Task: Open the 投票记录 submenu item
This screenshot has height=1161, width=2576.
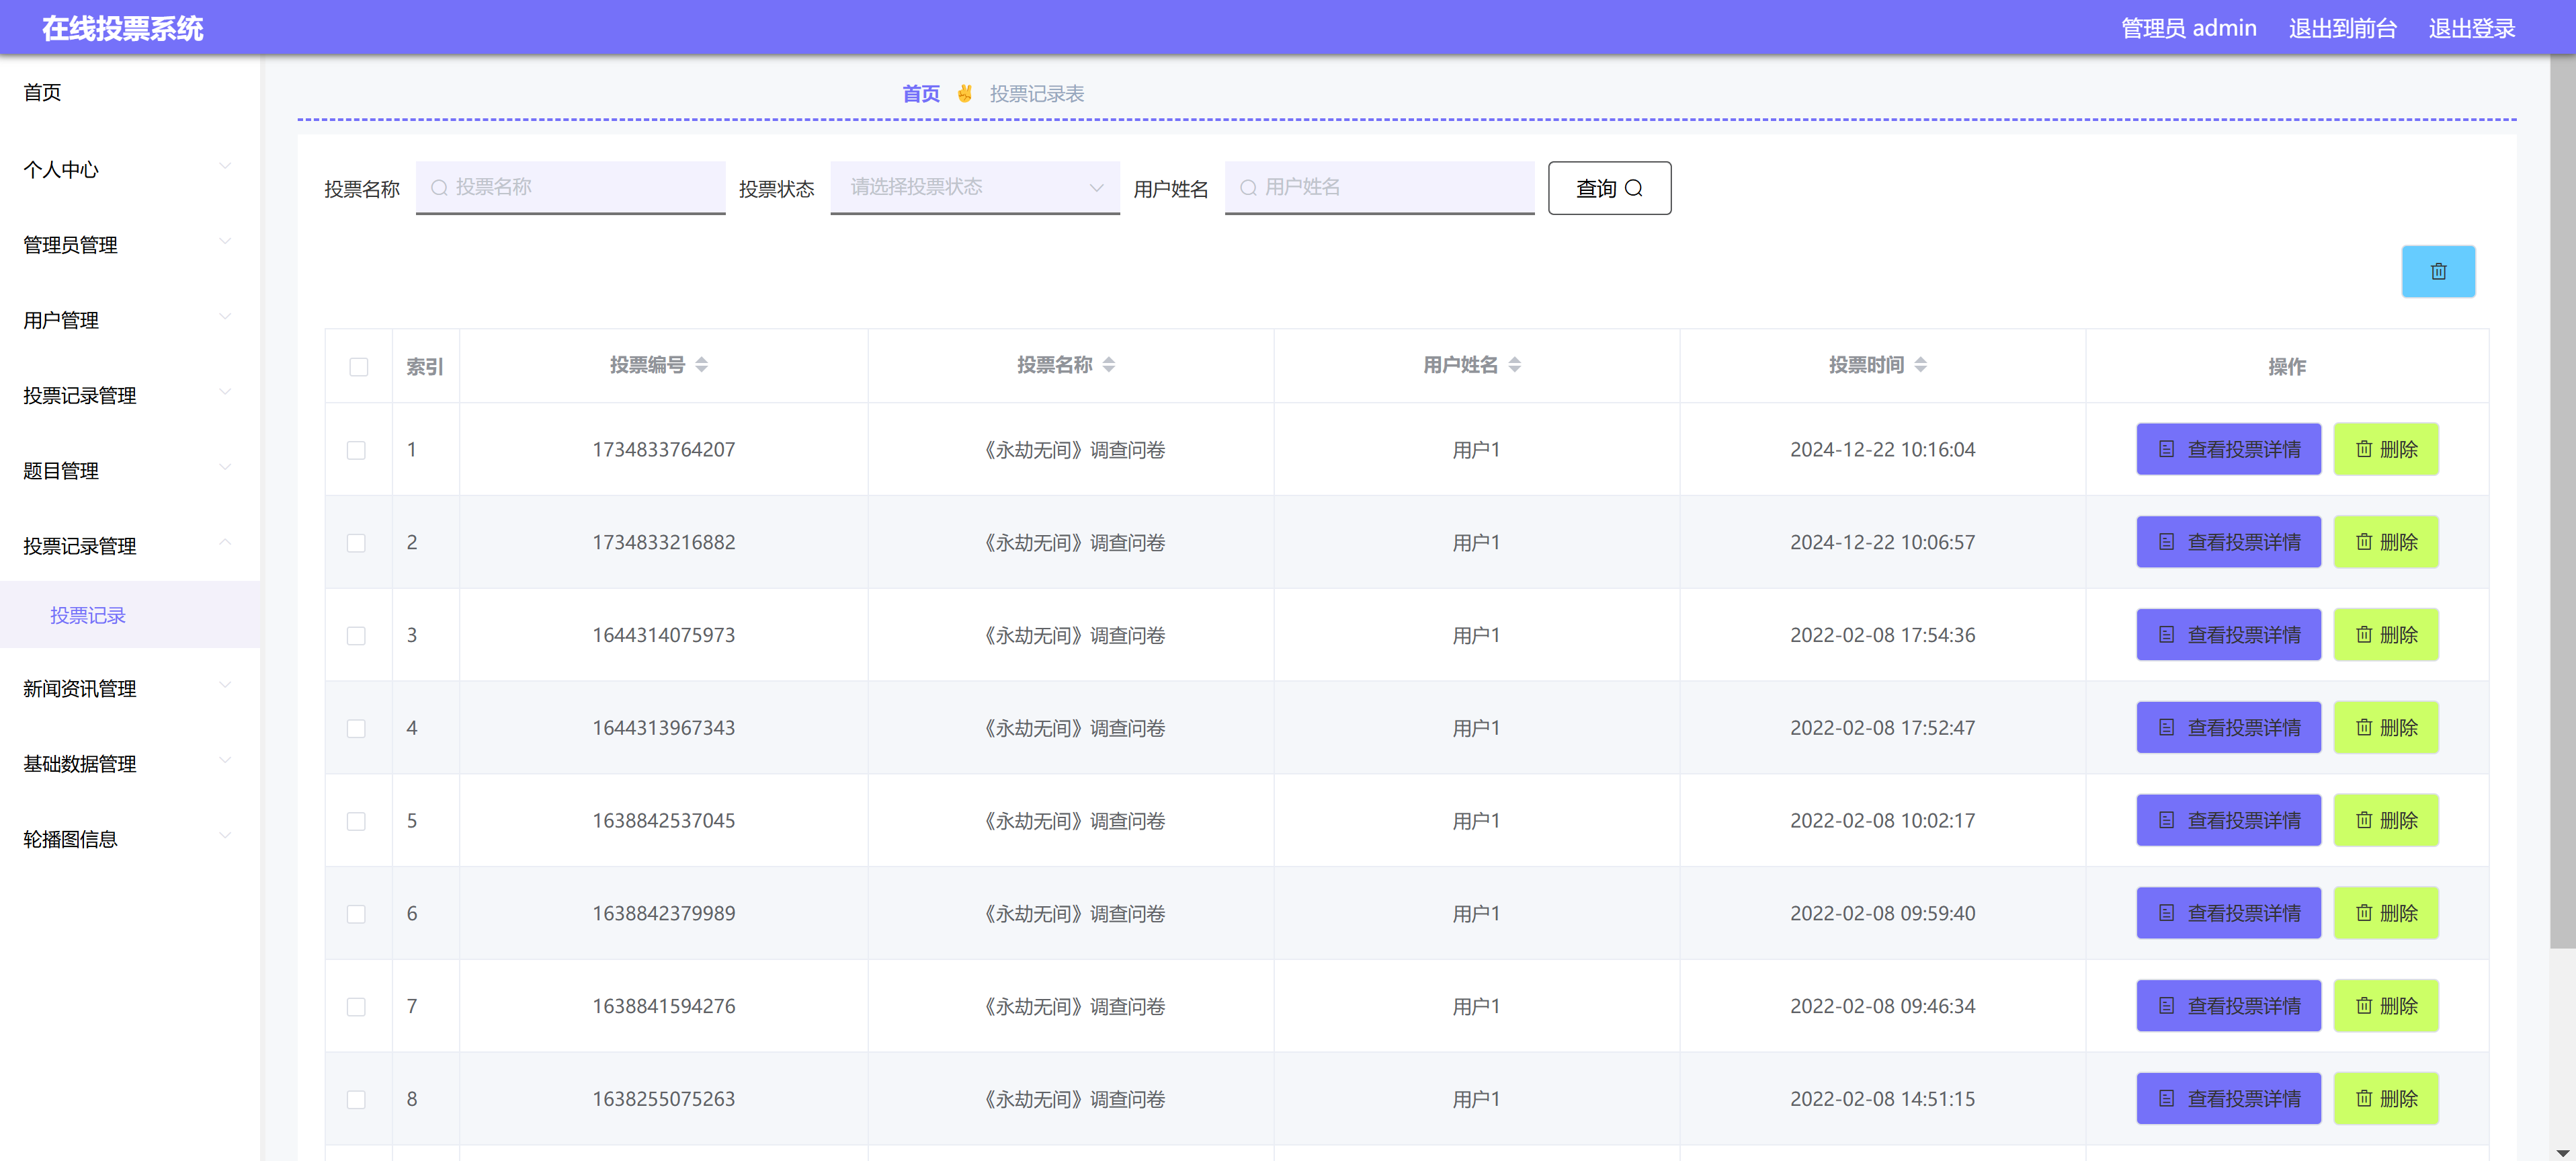Action: click(x=88, y=615)
